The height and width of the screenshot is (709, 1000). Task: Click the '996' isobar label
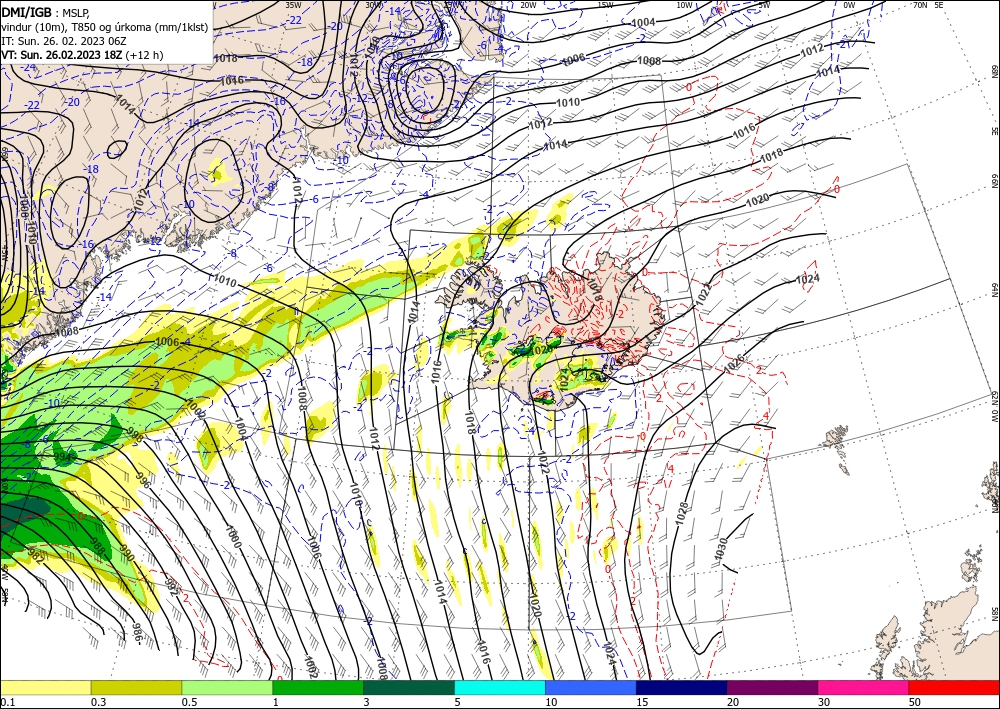pyautogui.click(x=143, y=481)
